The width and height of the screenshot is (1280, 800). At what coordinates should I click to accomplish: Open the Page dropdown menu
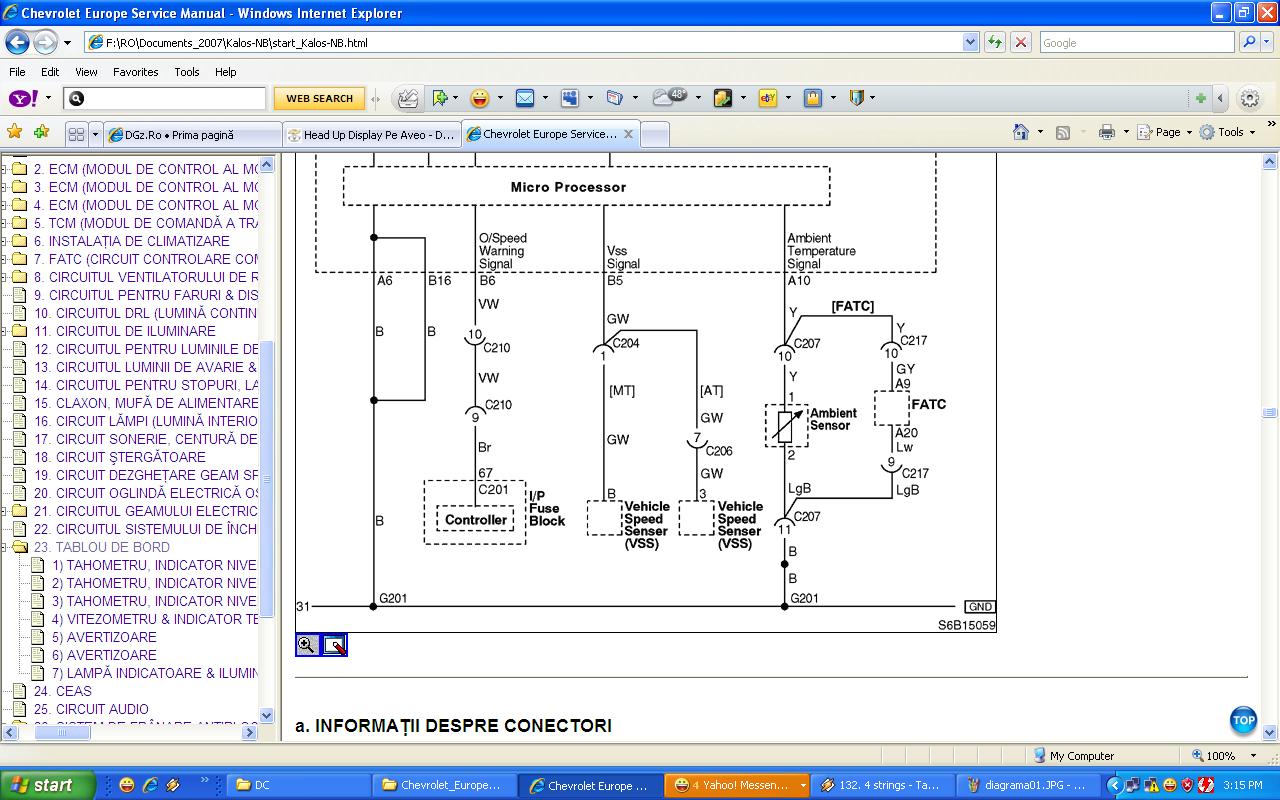[1166, 132]
